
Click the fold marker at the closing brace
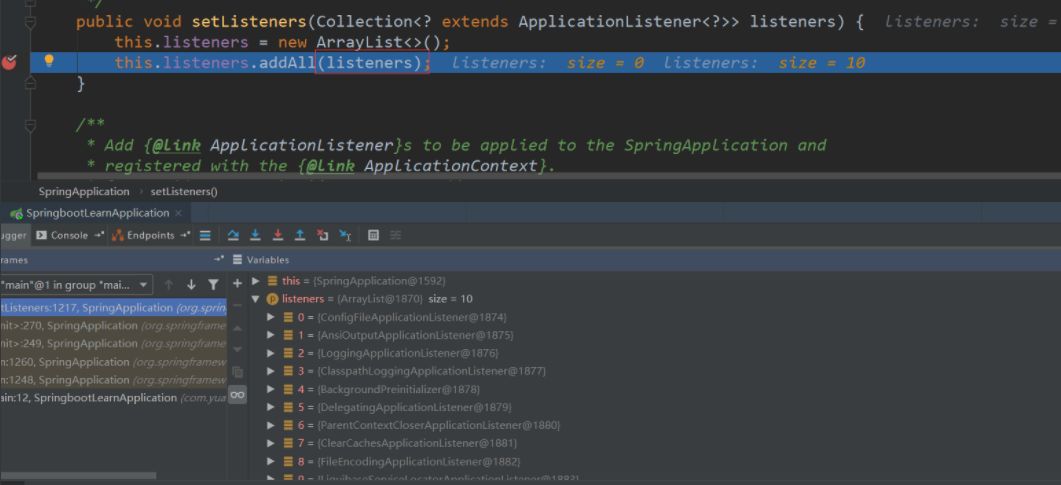click(x=29, y=83)
